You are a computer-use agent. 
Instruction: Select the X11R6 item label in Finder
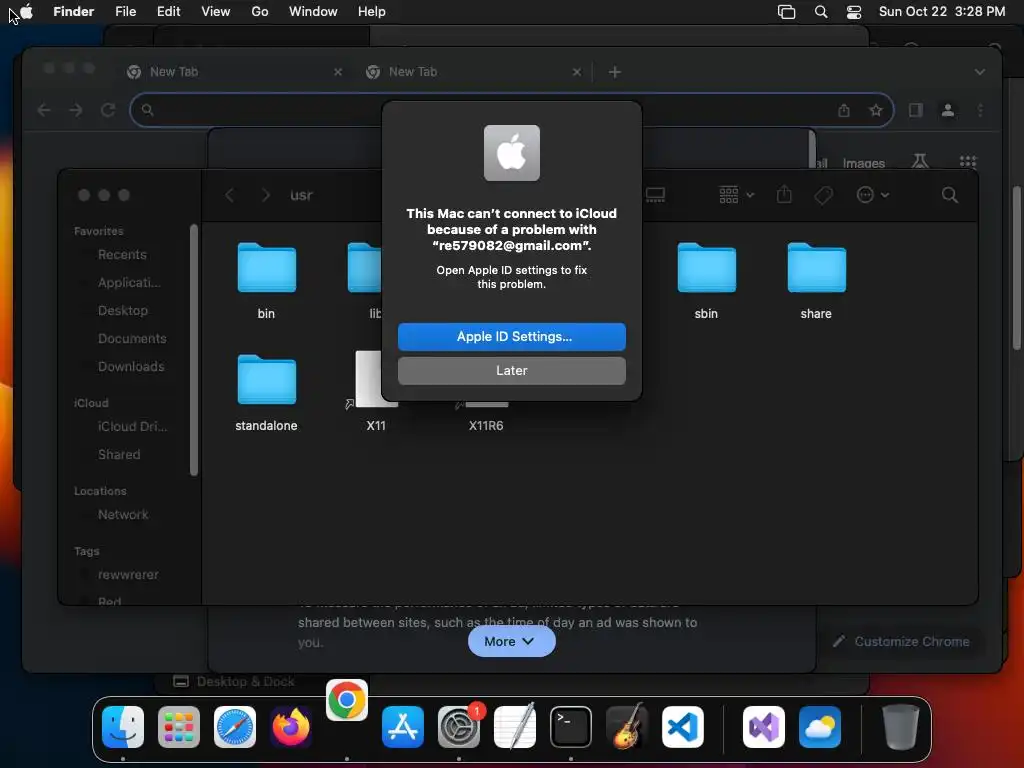[486, 426]
